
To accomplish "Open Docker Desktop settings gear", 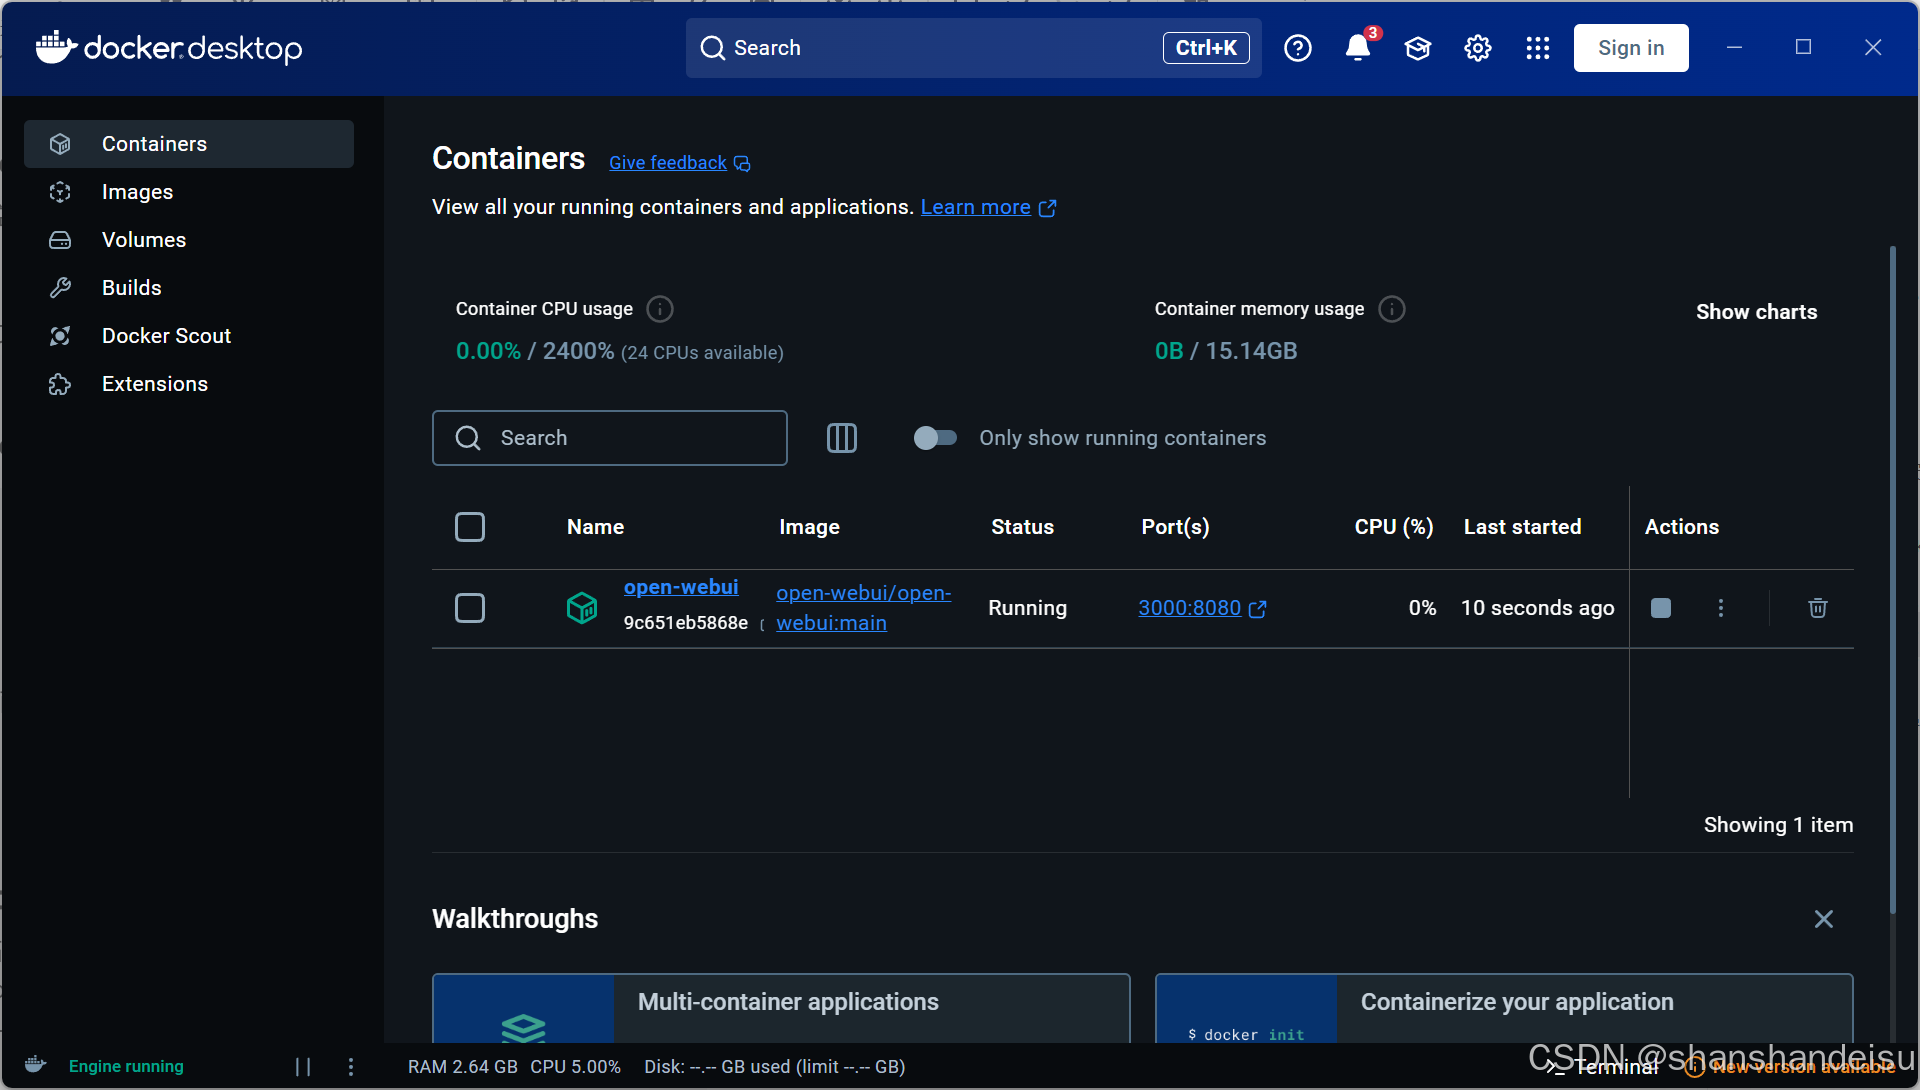I will coord(1477,47).
